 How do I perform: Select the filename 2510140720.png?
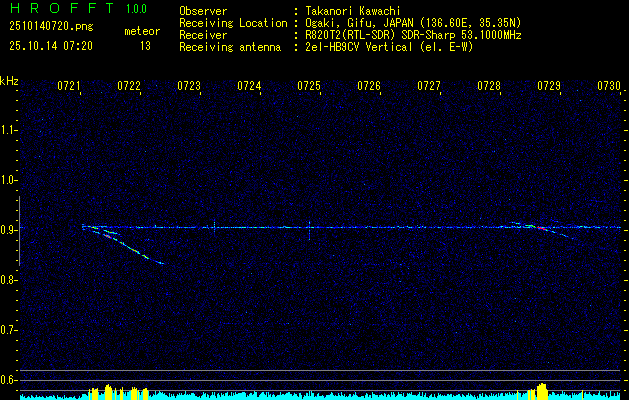[51, 27]
